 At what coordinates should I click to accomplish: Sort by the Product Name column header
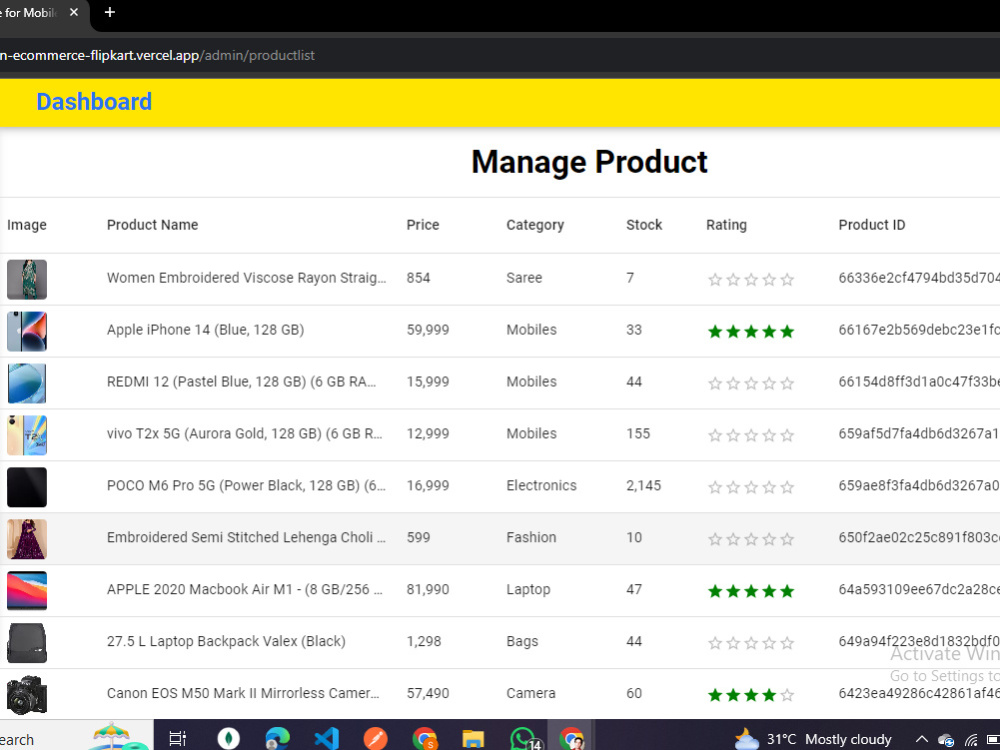tap(152, 224)
